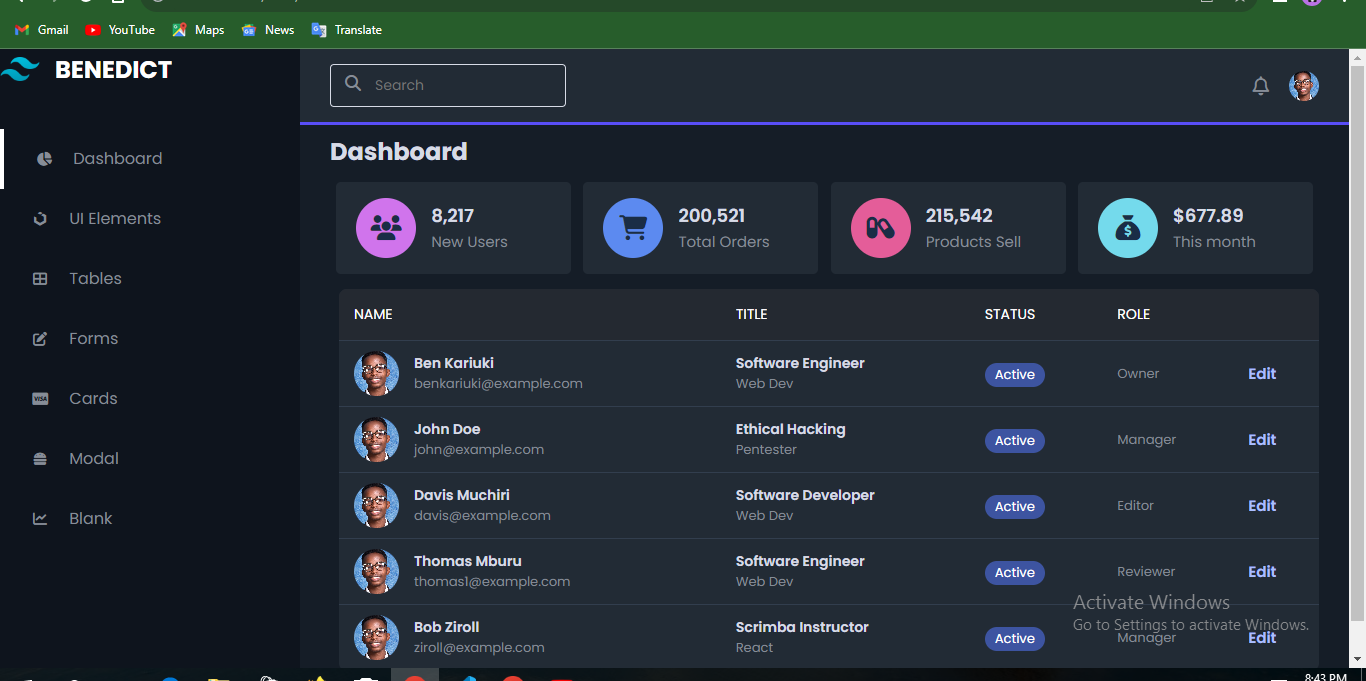Image resolution: width=1366 pixels, height=681 pixels.
Task: Click the This month money bag icon
Action: (1127, 228)
